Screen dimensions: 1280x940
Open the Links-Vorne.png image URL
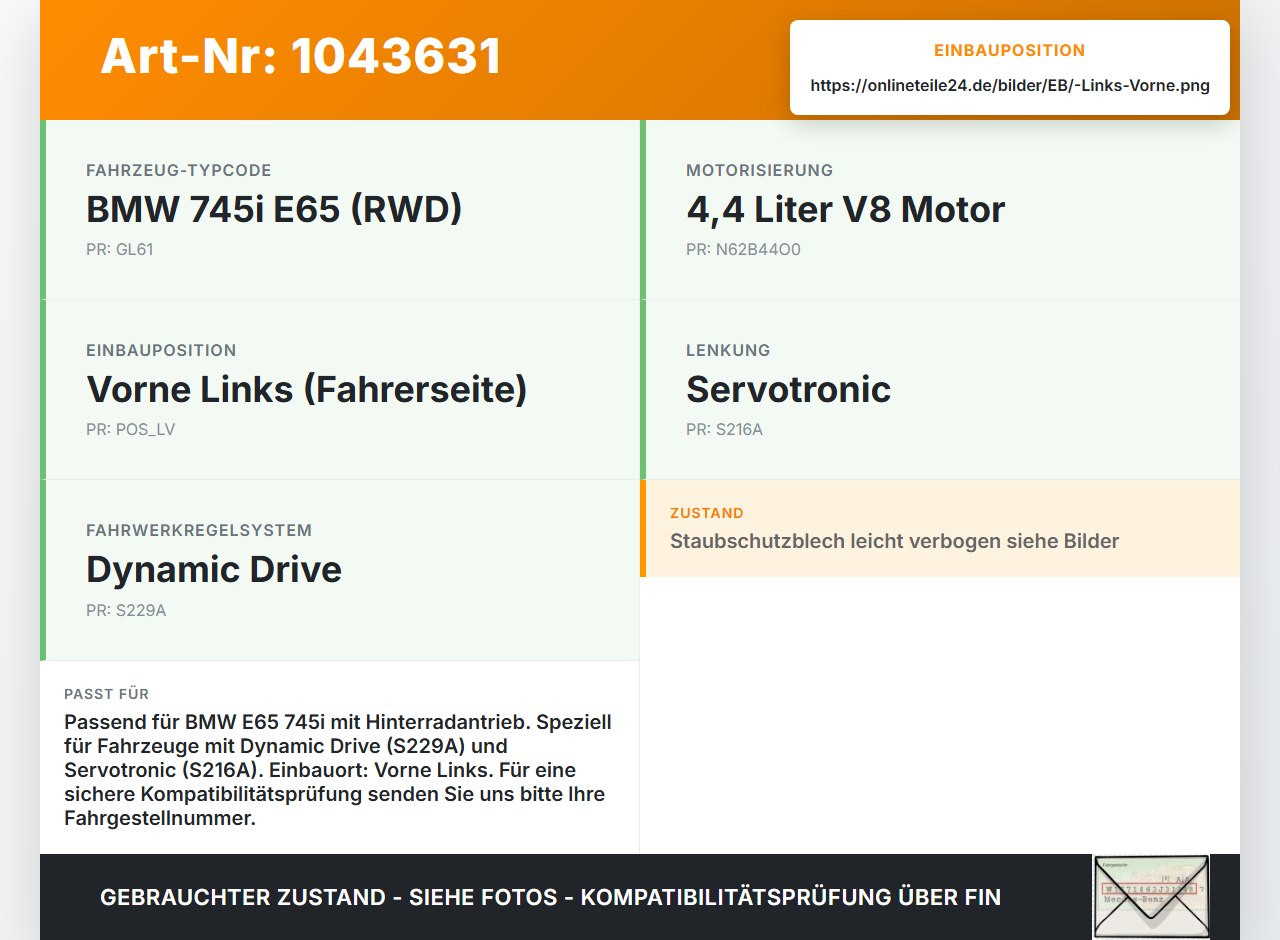(1010, 86)
